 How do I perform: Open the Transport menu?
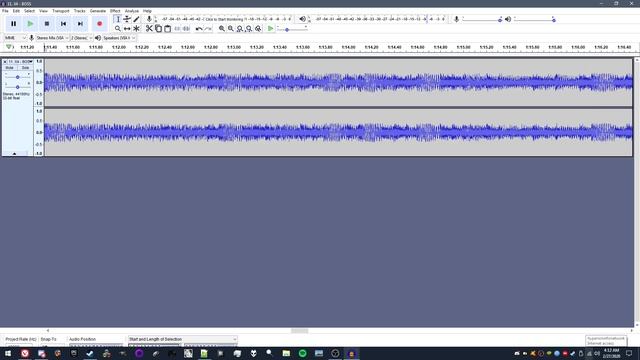(61, 11)
